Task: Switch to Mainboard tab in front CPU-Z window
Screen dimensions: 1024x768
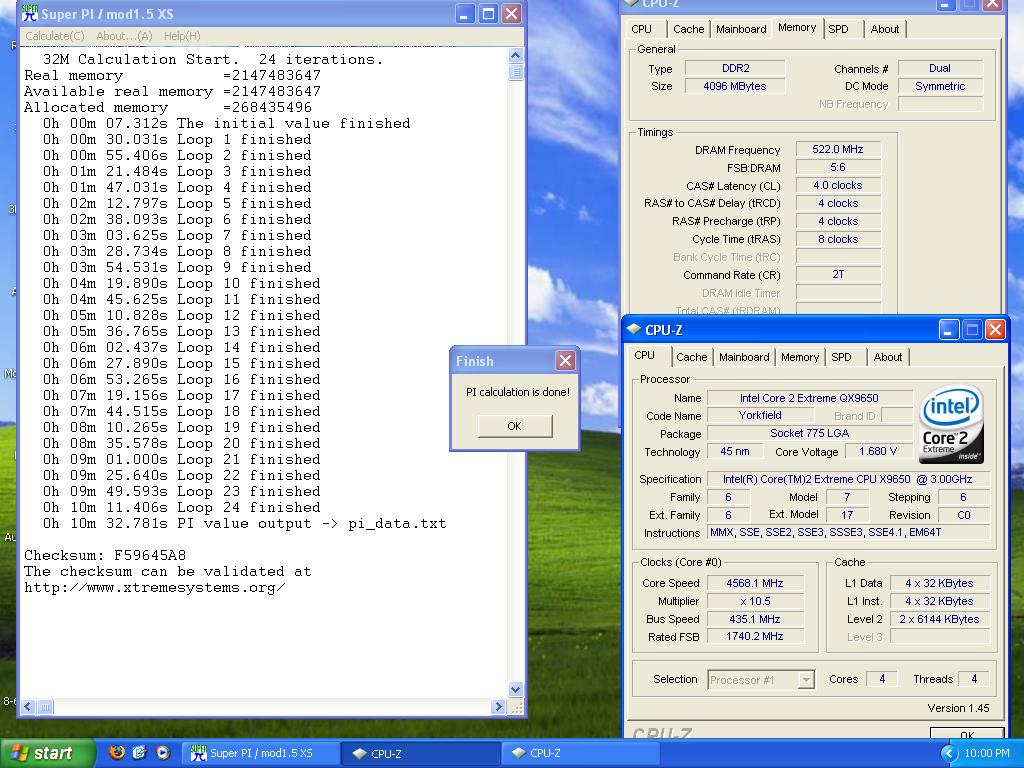Action: coord(744,357)
